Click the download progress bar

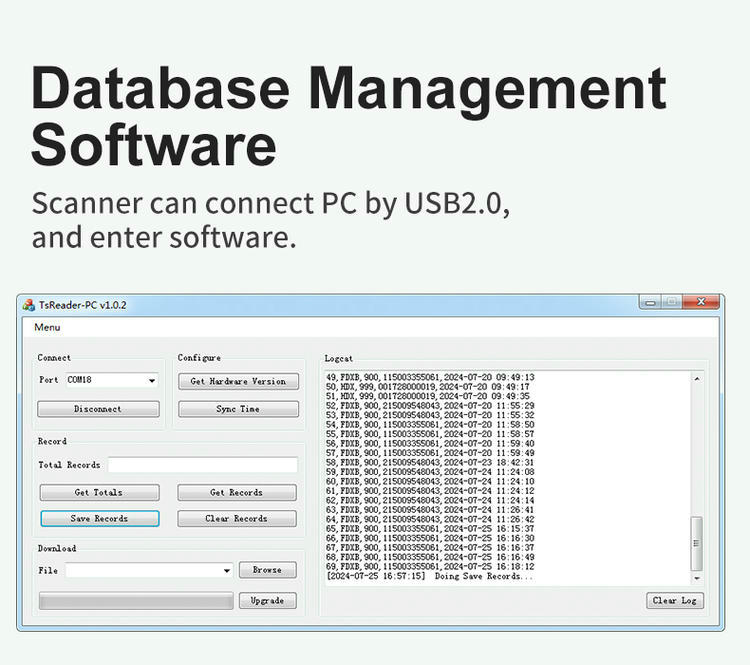click(136, 601)
